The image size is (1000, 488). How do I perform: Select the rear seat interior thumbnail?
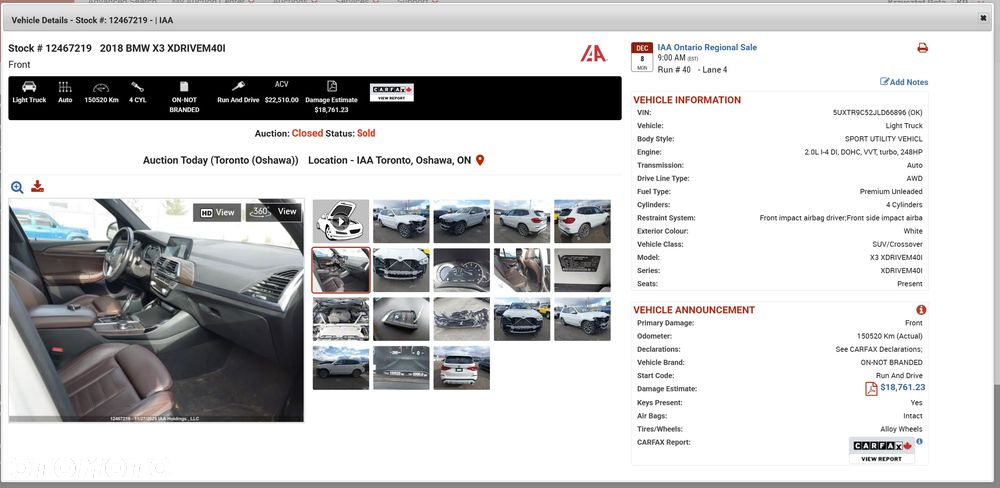tap(522, 270)
